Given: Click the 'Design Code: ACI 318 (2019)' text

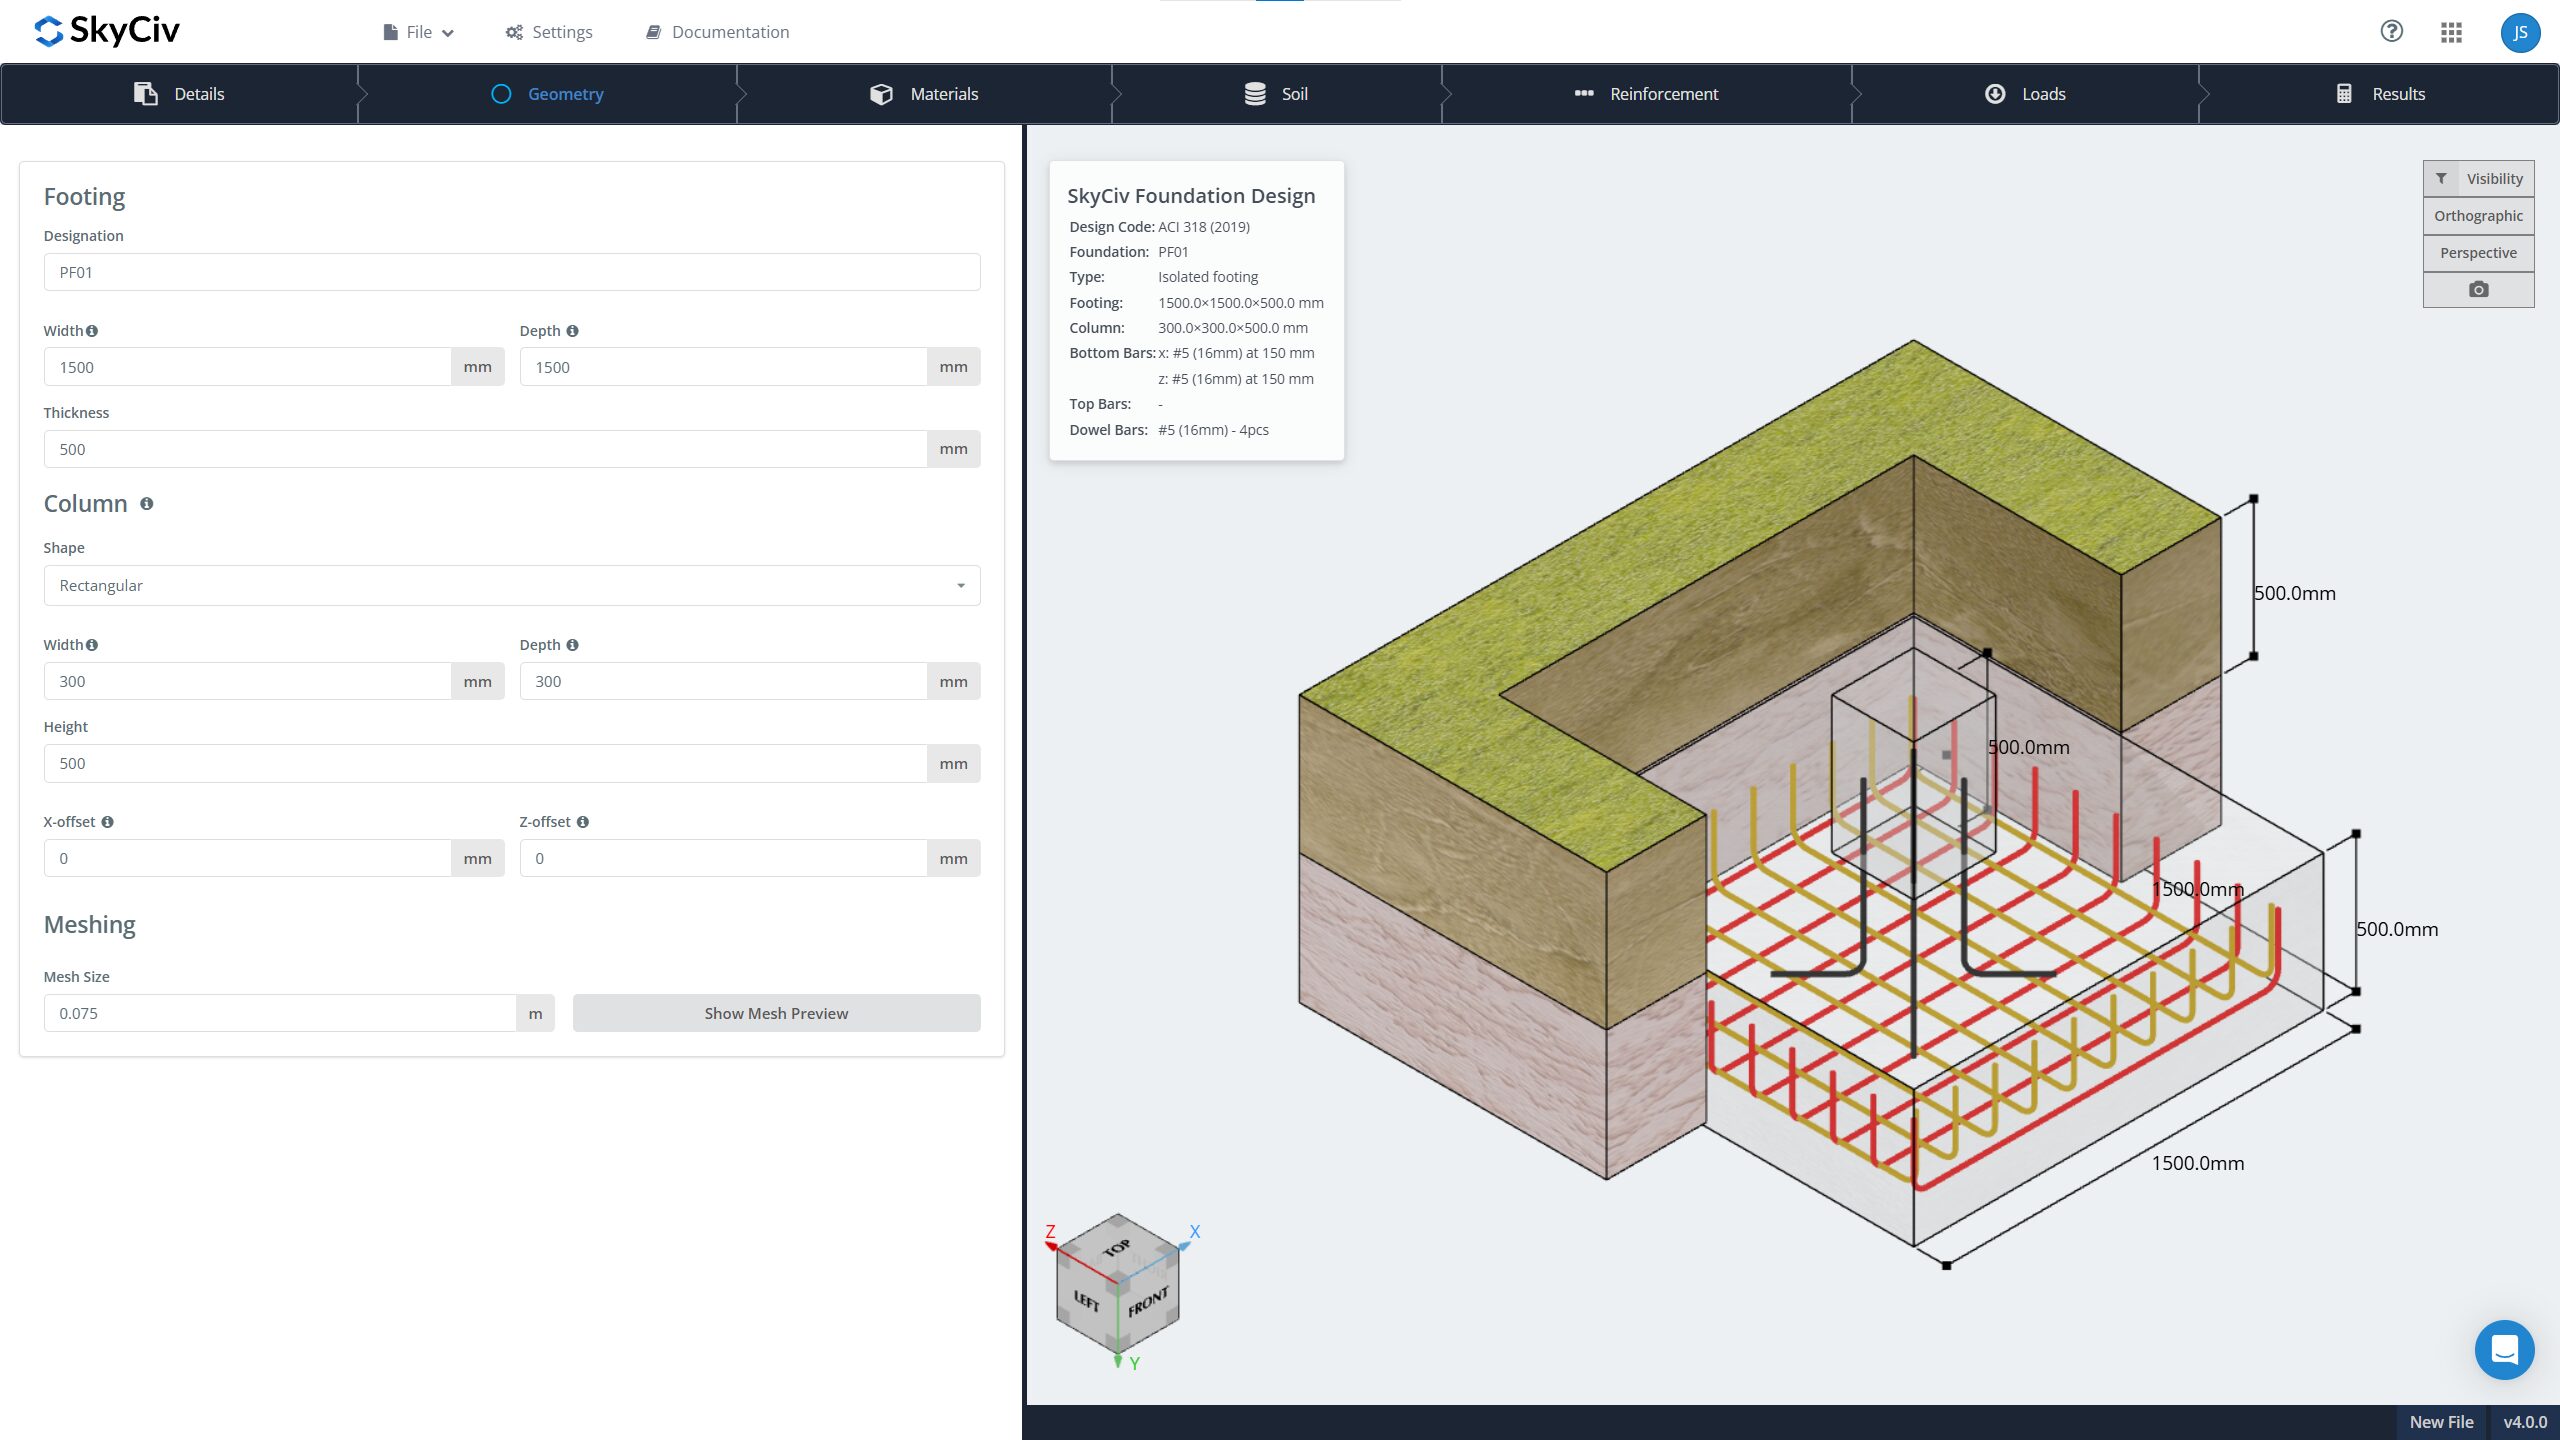Looking at the screenshot, I should 1159,227.
